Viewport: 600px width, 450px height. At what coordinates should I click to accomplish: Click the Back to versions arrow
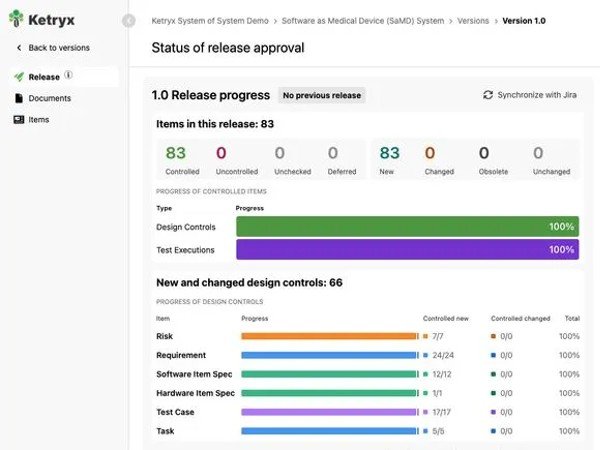click(19, 47)
